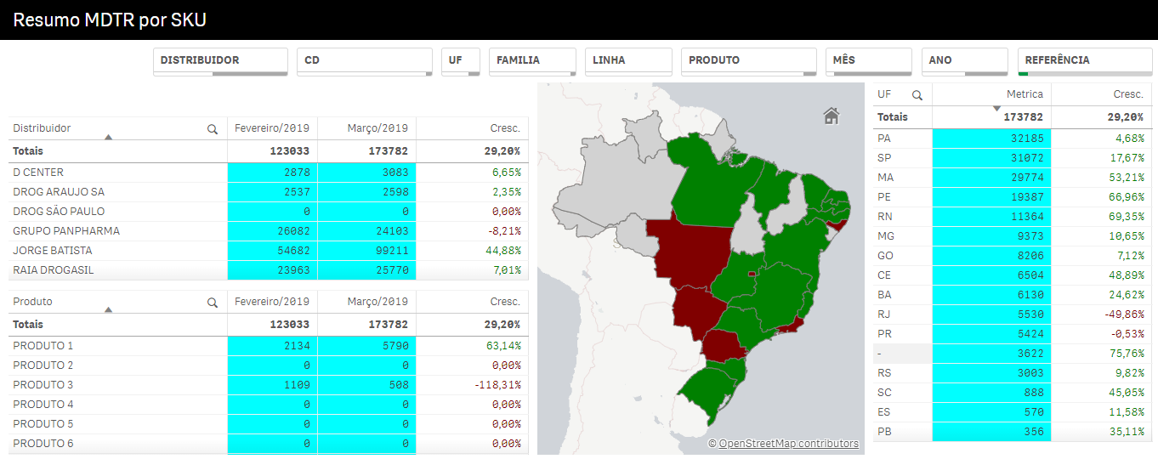The height and width of the screenshot is (459, 1158).
Task: Expand the FAMILIA filter pane
Action: [532, 61]
